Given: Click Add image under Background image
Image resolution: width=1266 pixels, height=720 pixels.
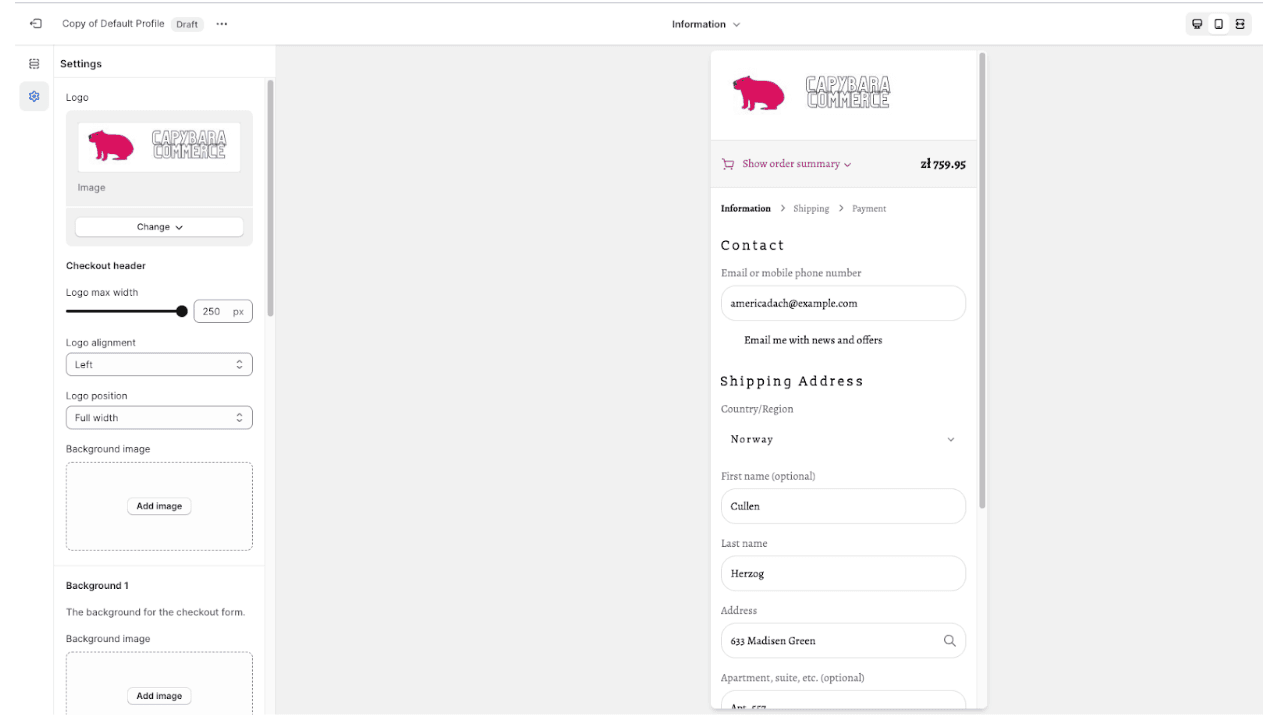Looking at the screenshot, I should tap(158, 506).
